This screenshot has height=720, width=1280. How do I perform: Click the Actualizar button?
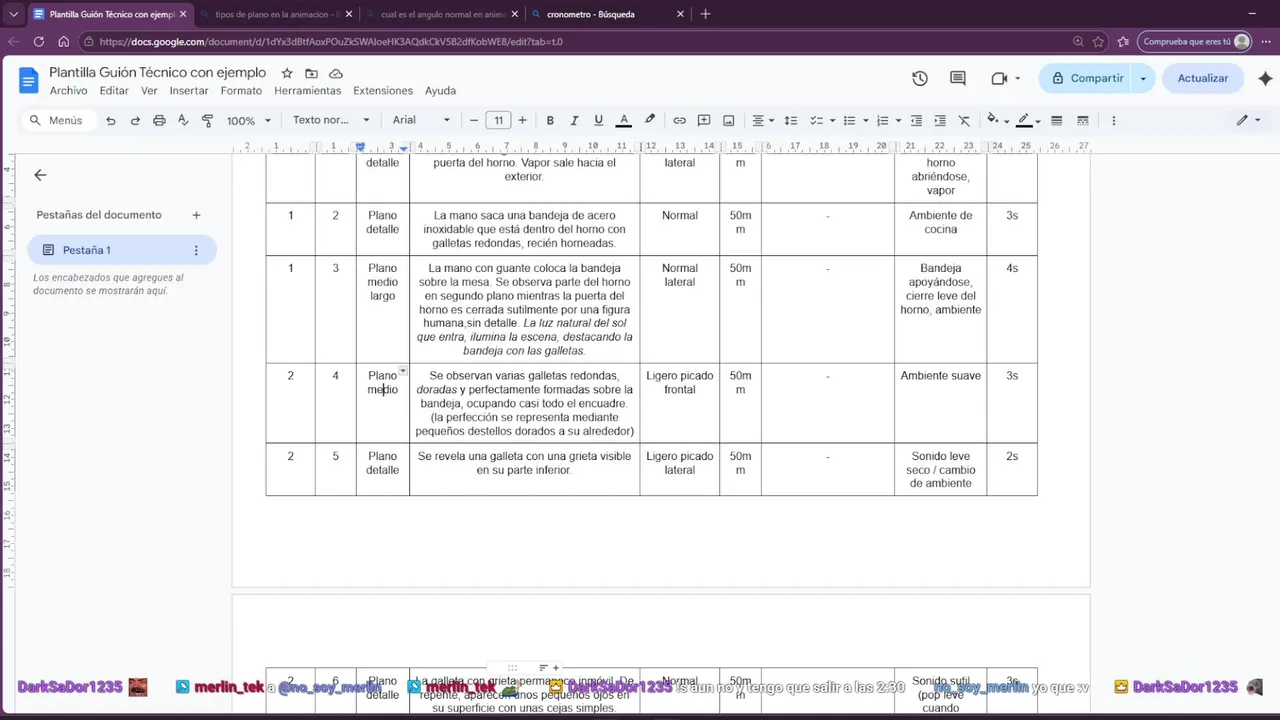coord(1203,78)
